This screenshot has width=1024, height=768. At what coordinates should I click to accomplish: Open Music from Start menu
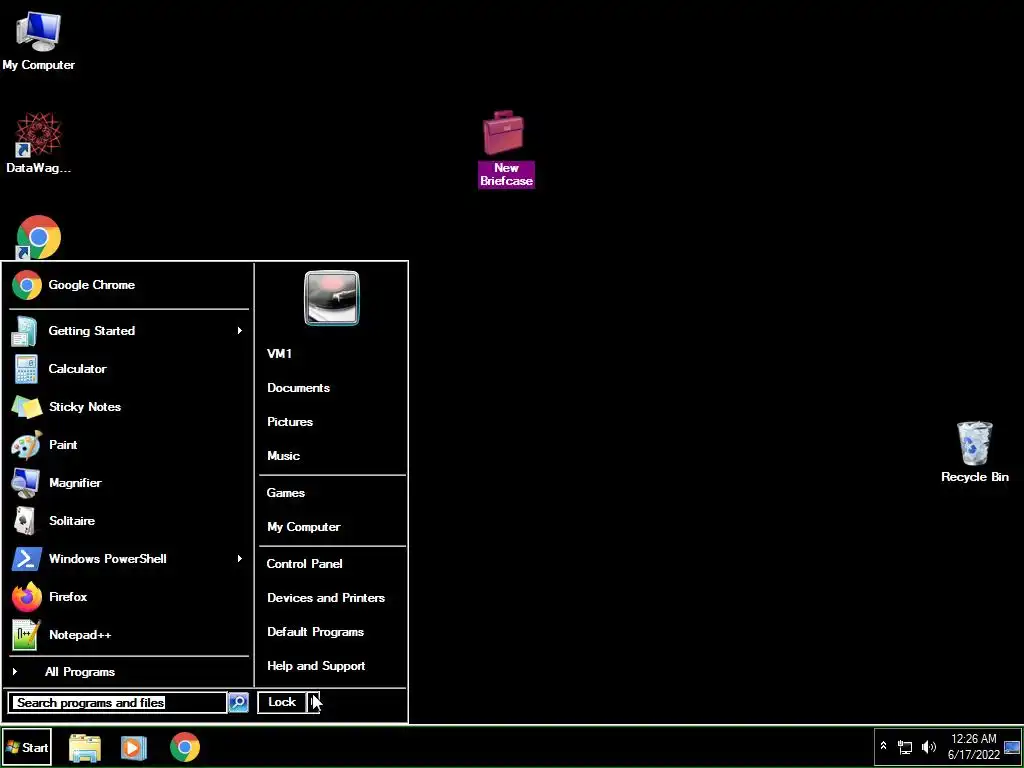pos(283,456)
